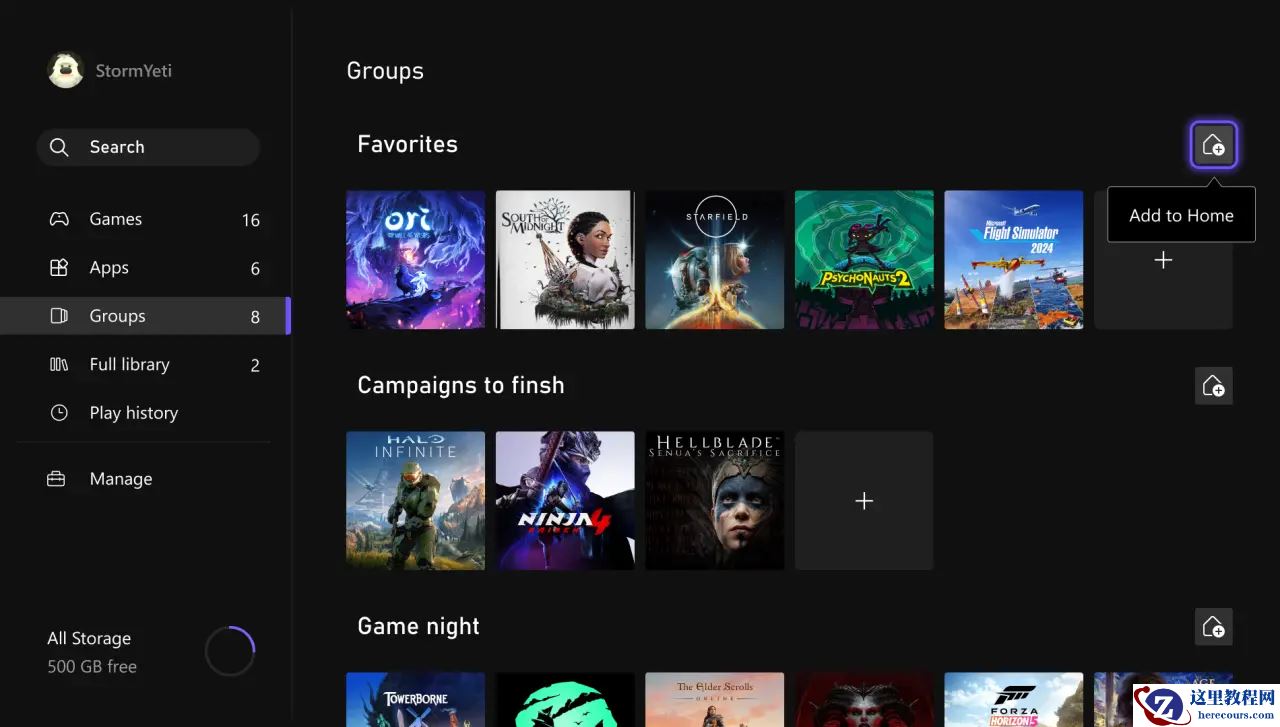This screenshot has width=1280, height=727.
Task: Click the briefcase icon beside Manage
Action: click(x=56, y=479)
